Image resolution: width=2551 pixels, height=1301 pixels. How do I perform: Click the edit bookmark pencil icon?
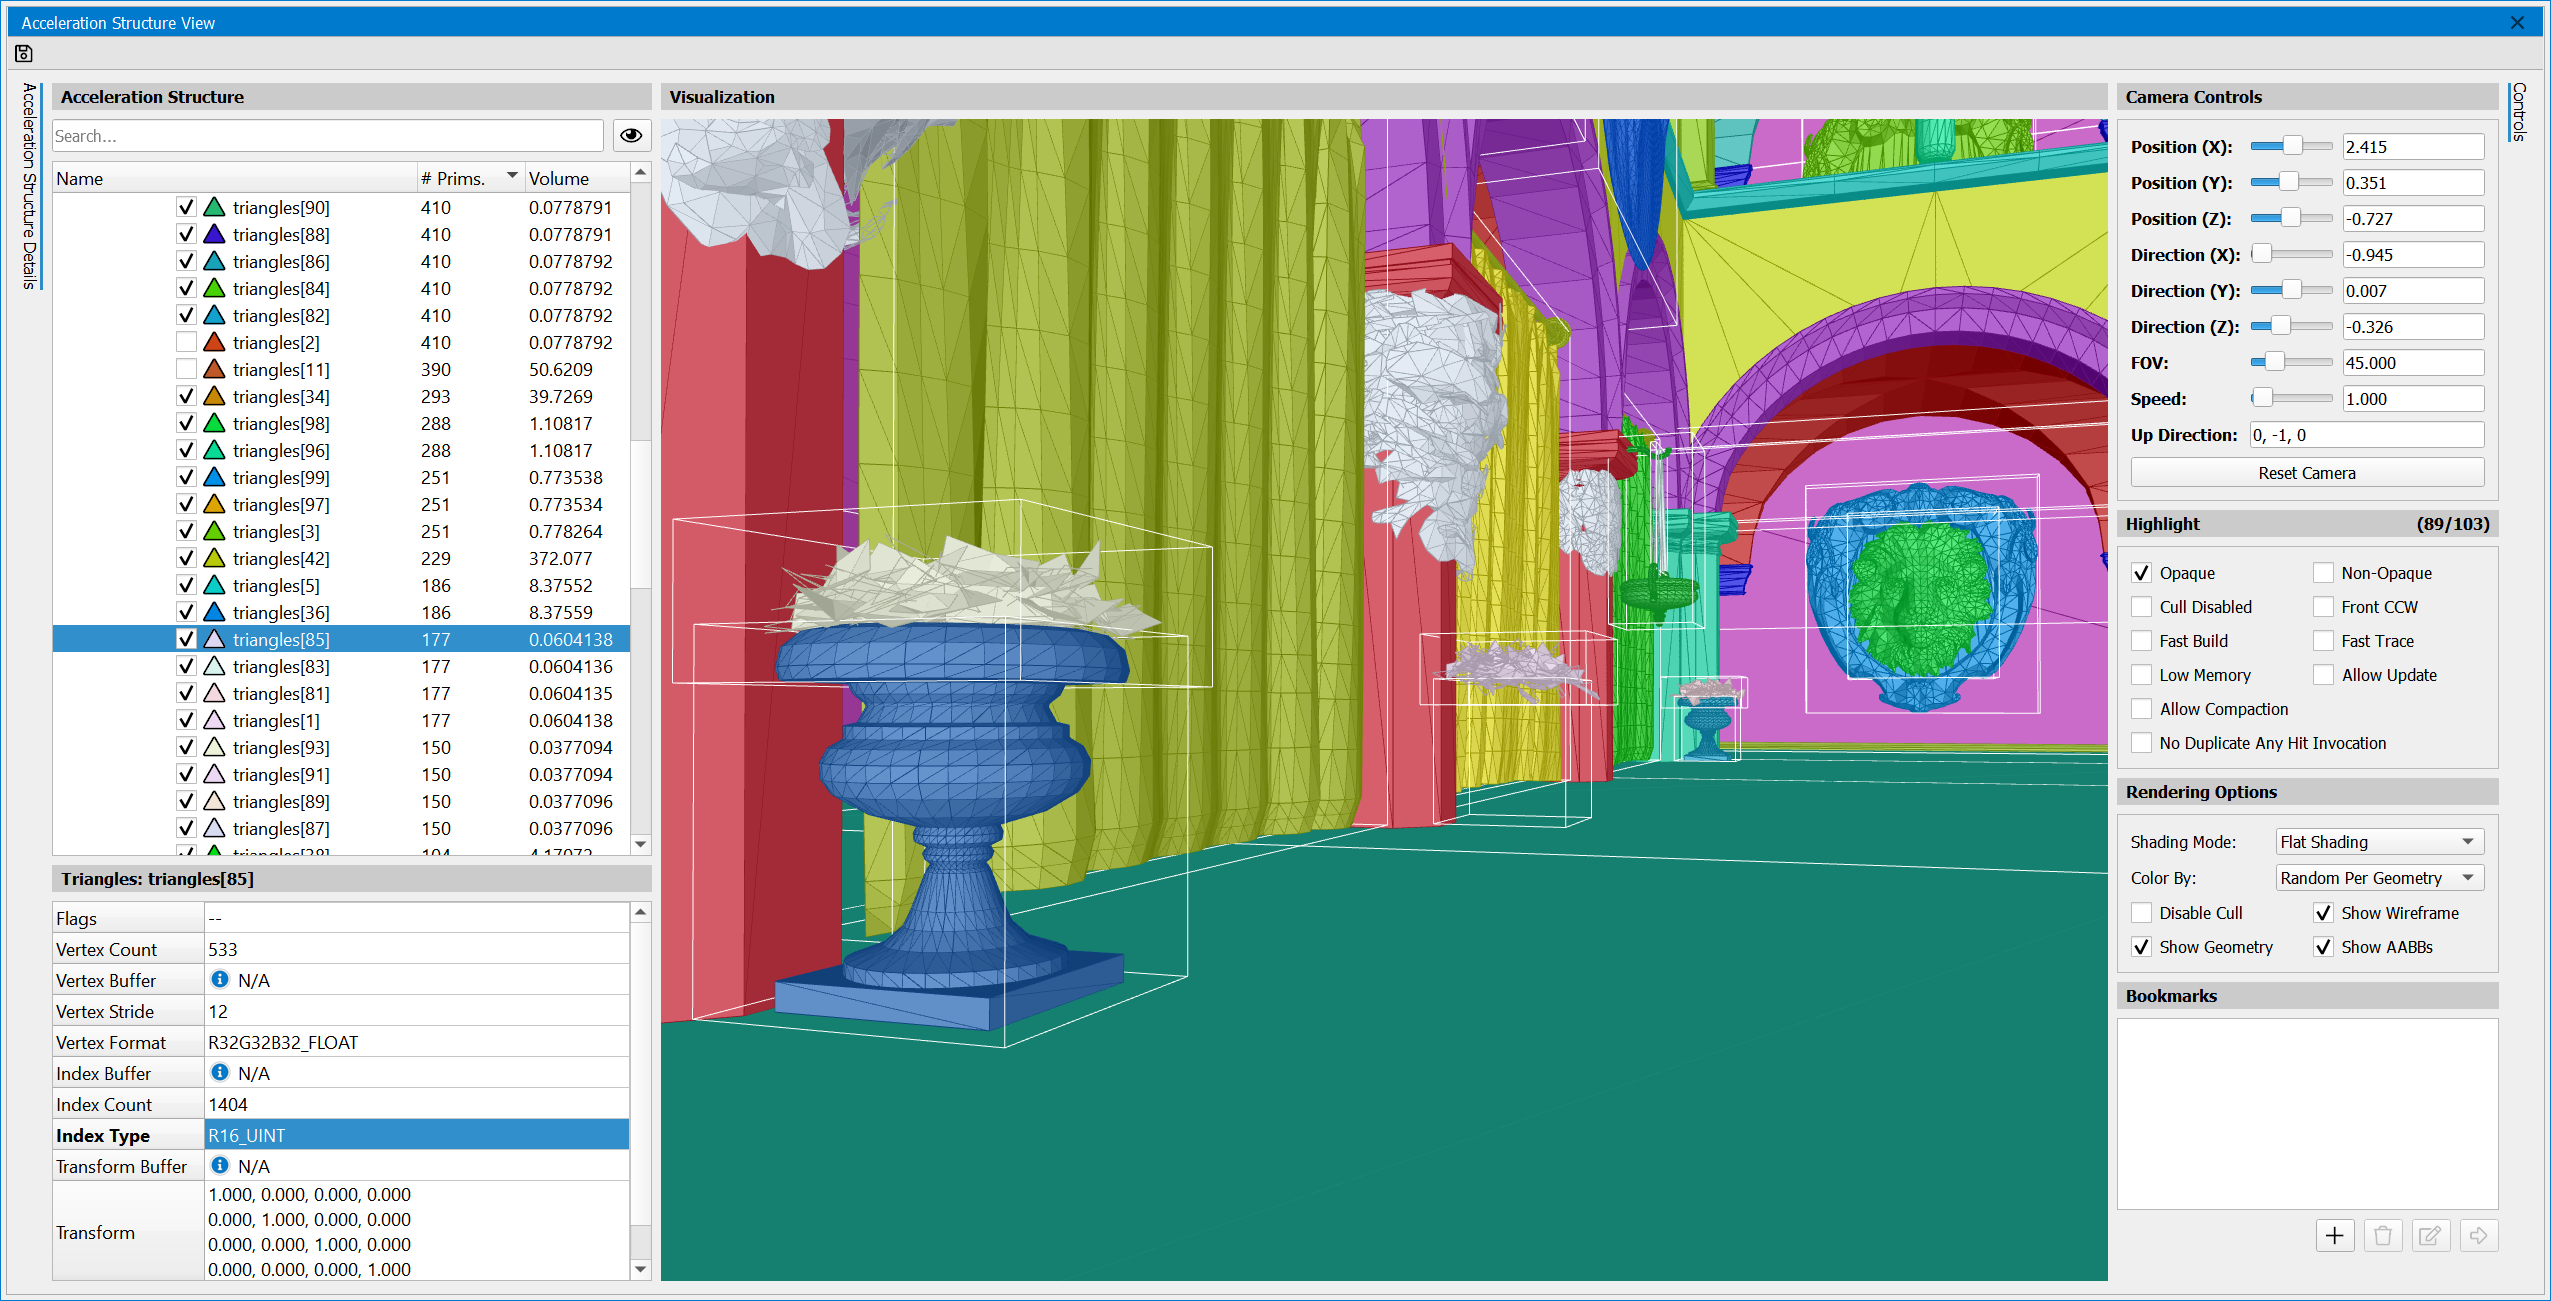[x=2430, y=1235]
